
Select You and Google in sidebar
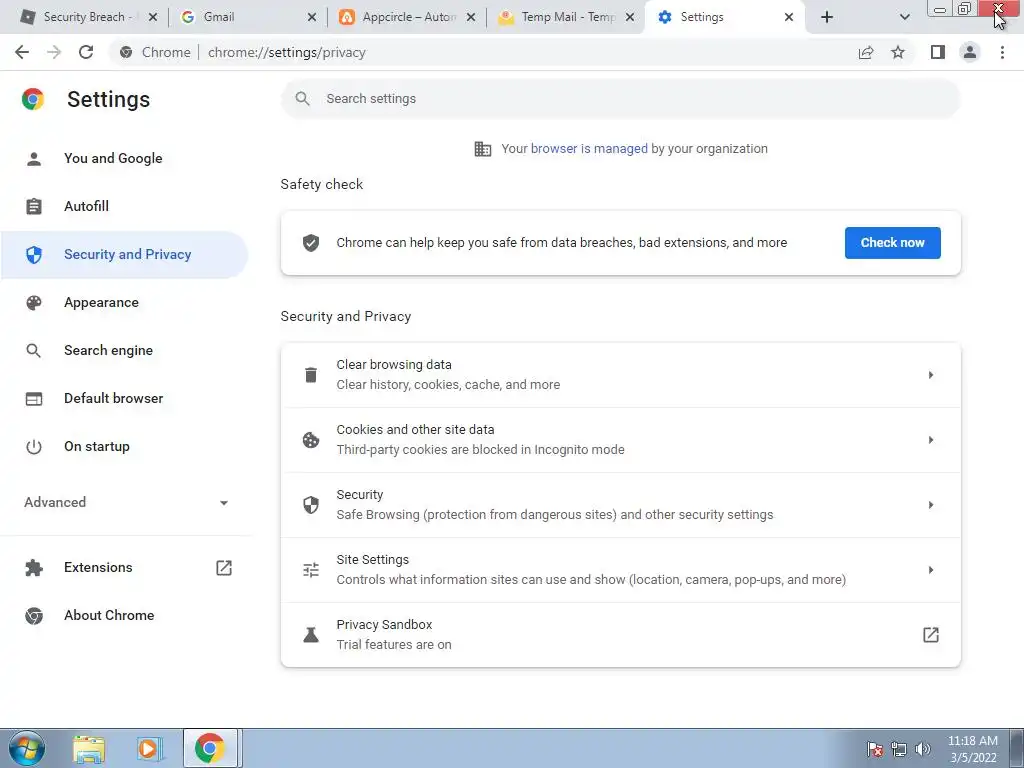click(x=124, y=159)
